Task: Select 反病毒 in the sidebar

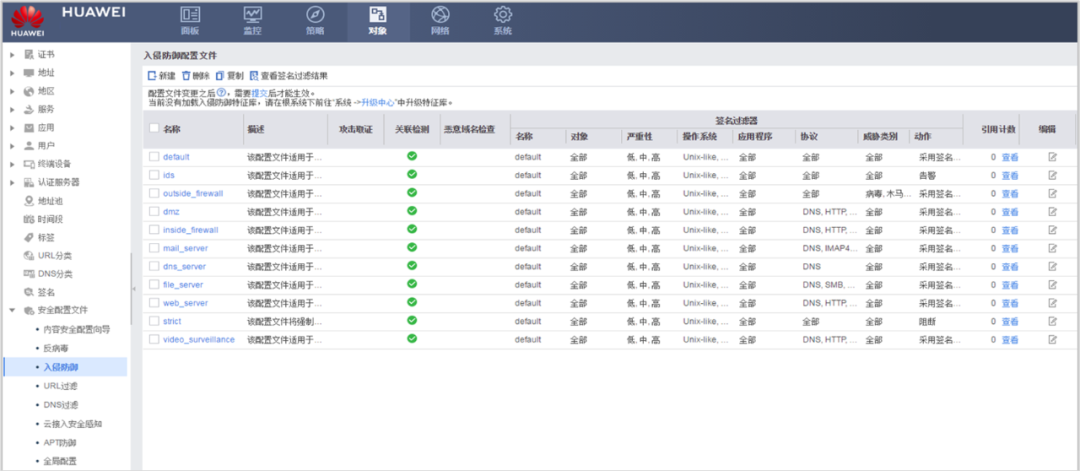Action: [56, 348]
